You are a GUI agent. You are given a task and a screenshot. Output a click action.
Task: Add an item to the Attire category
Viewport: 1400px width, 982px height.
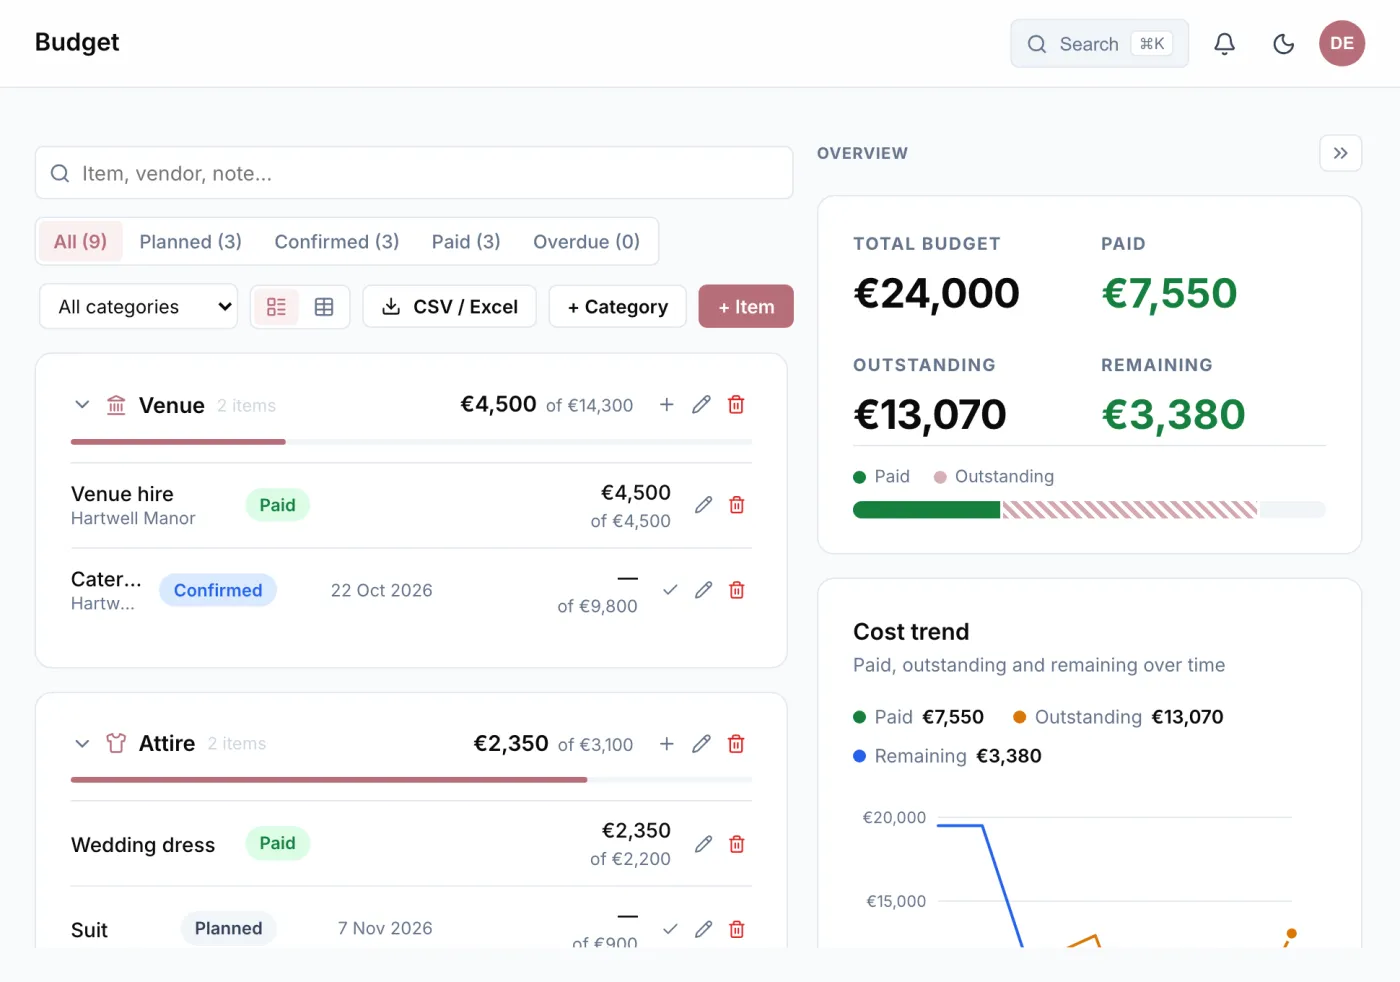[667, 743]
